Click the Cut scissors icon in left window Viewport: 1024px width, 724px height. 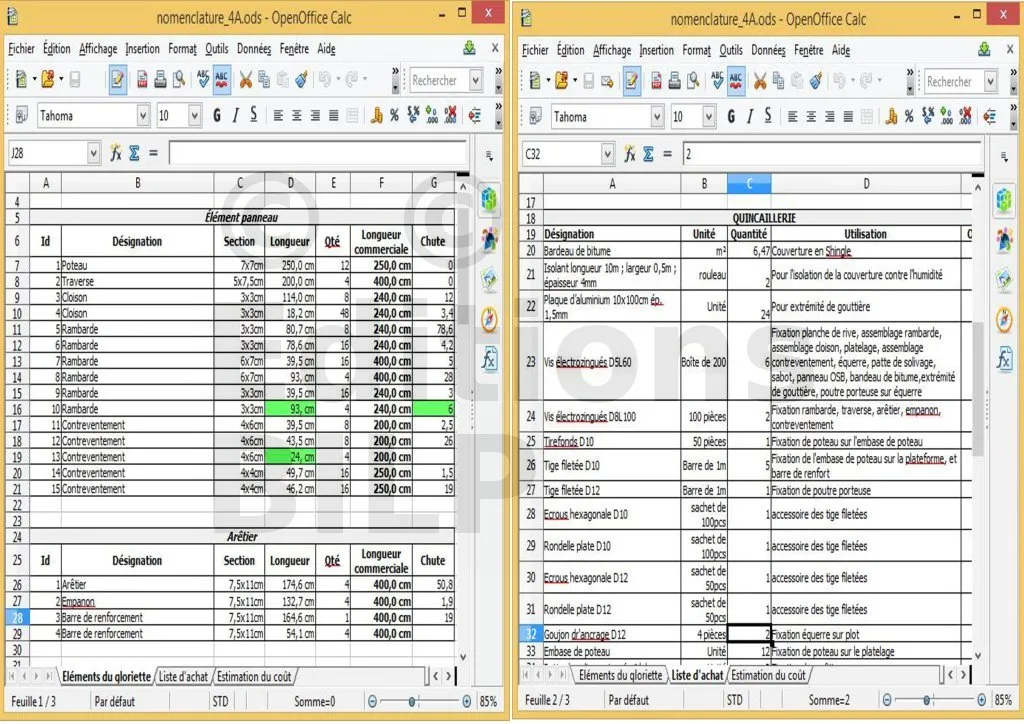(245, 80)
